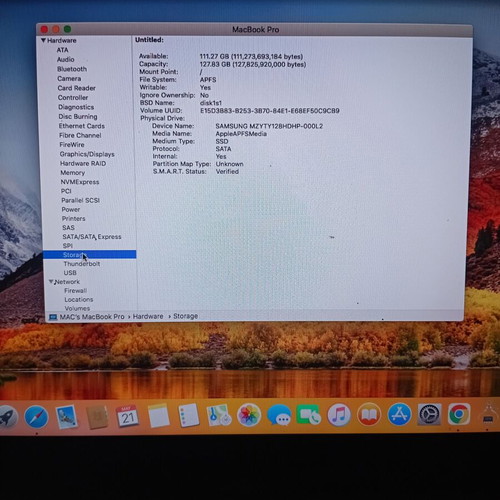Click the 111.27 GB available value
Image resolution: width=500 pixels, height=500 pixels.
tap(251, 56)
